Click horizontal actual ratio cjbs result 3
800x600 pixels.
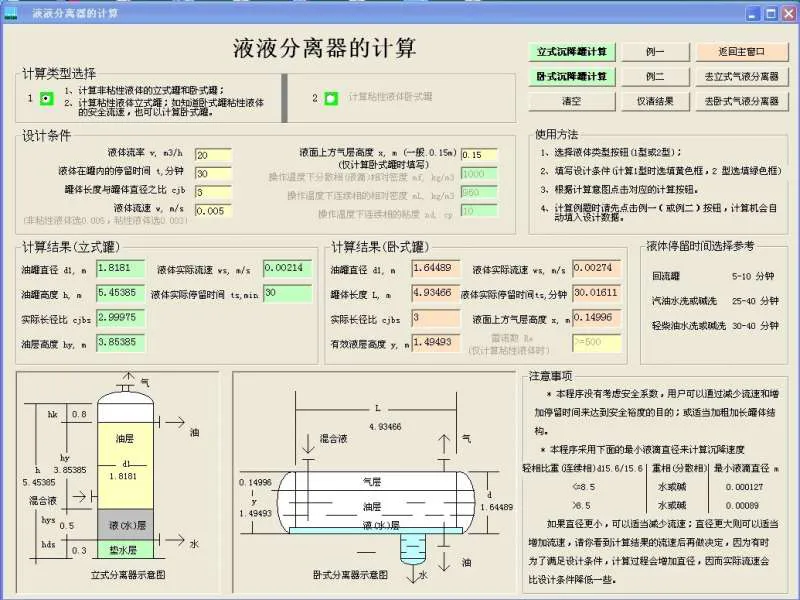pyautogui.click(x=436, y=318)
